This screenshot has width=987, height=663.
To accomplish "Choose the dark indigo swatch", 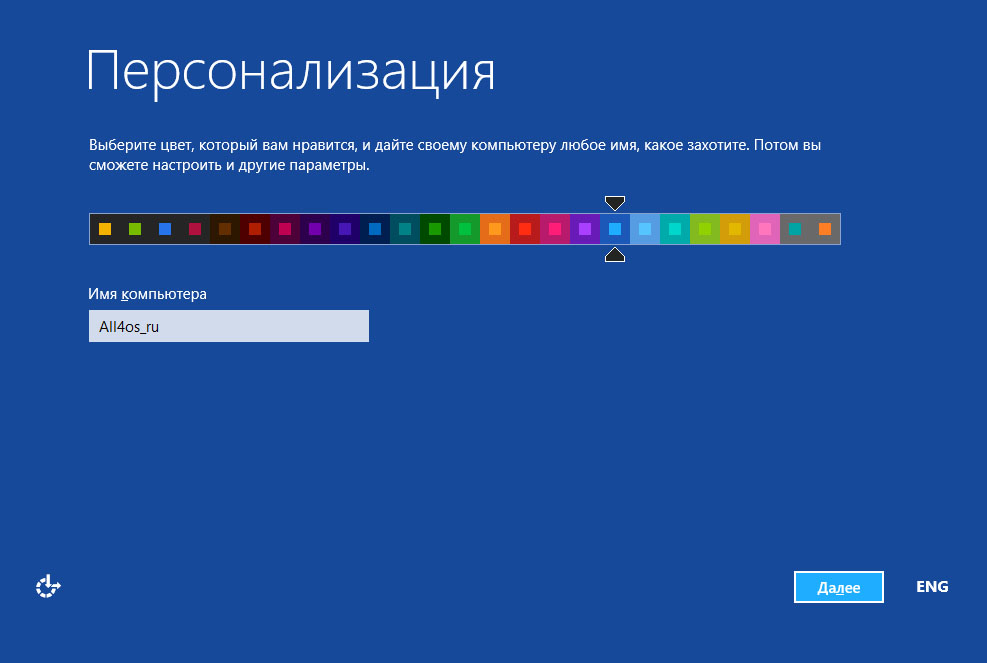I will pos(345,229).
